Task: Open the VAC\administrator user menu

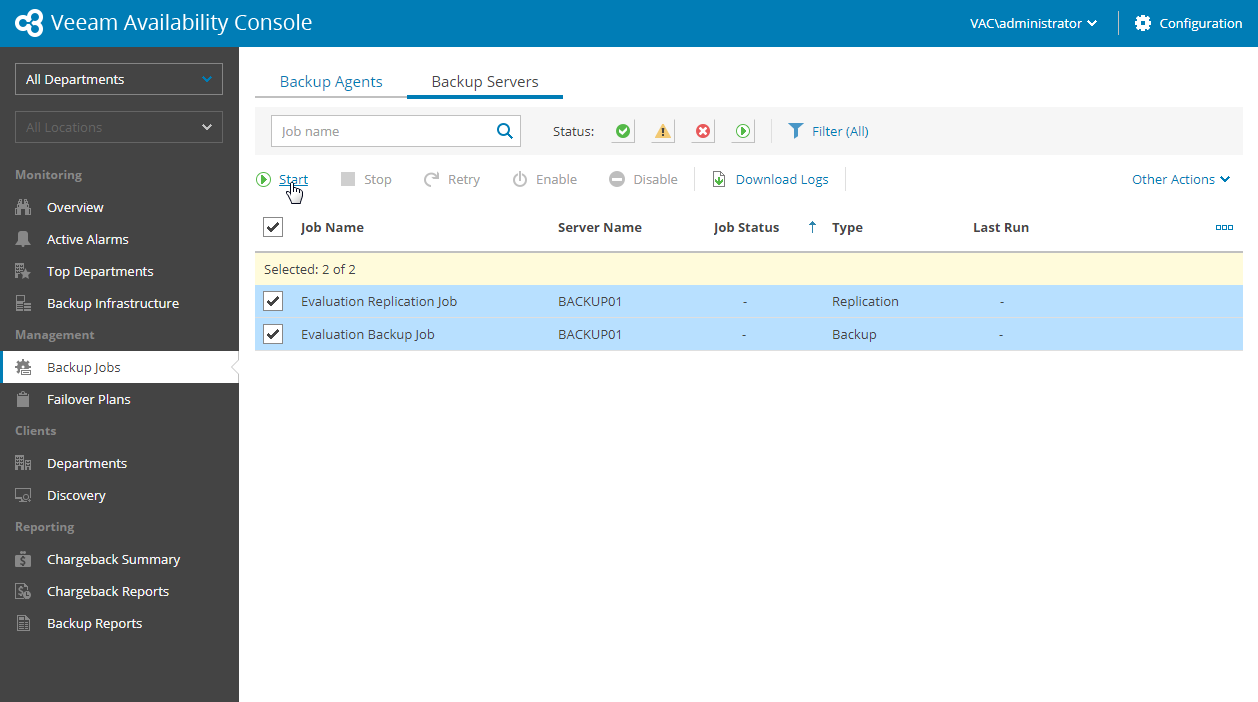Action: coord(1033,23)
